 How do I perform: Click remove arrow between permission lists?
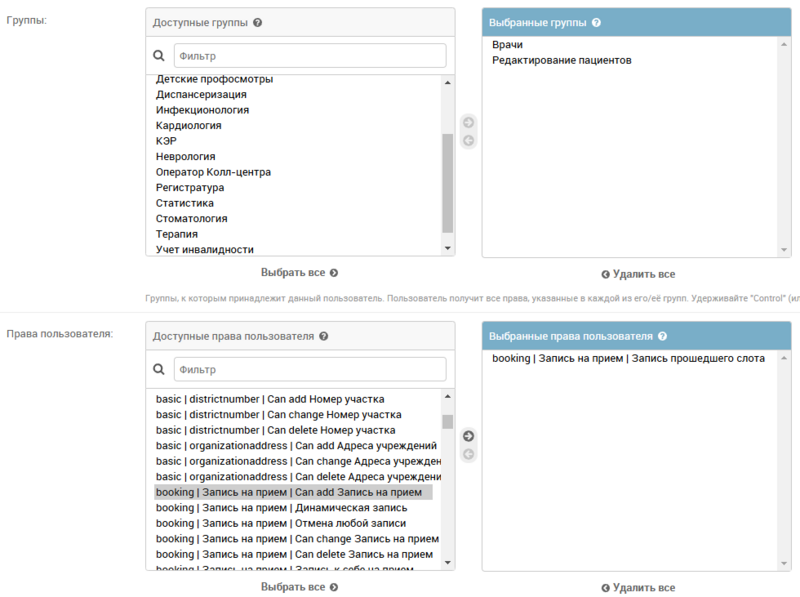point(468,454)
